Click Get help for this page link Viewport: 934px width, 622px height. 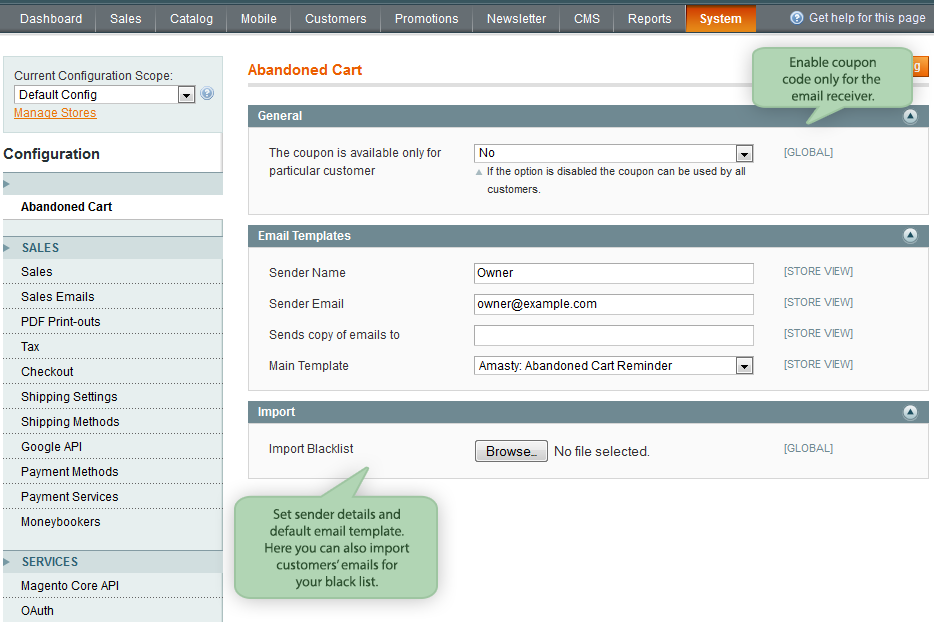[x=867, y=18]
